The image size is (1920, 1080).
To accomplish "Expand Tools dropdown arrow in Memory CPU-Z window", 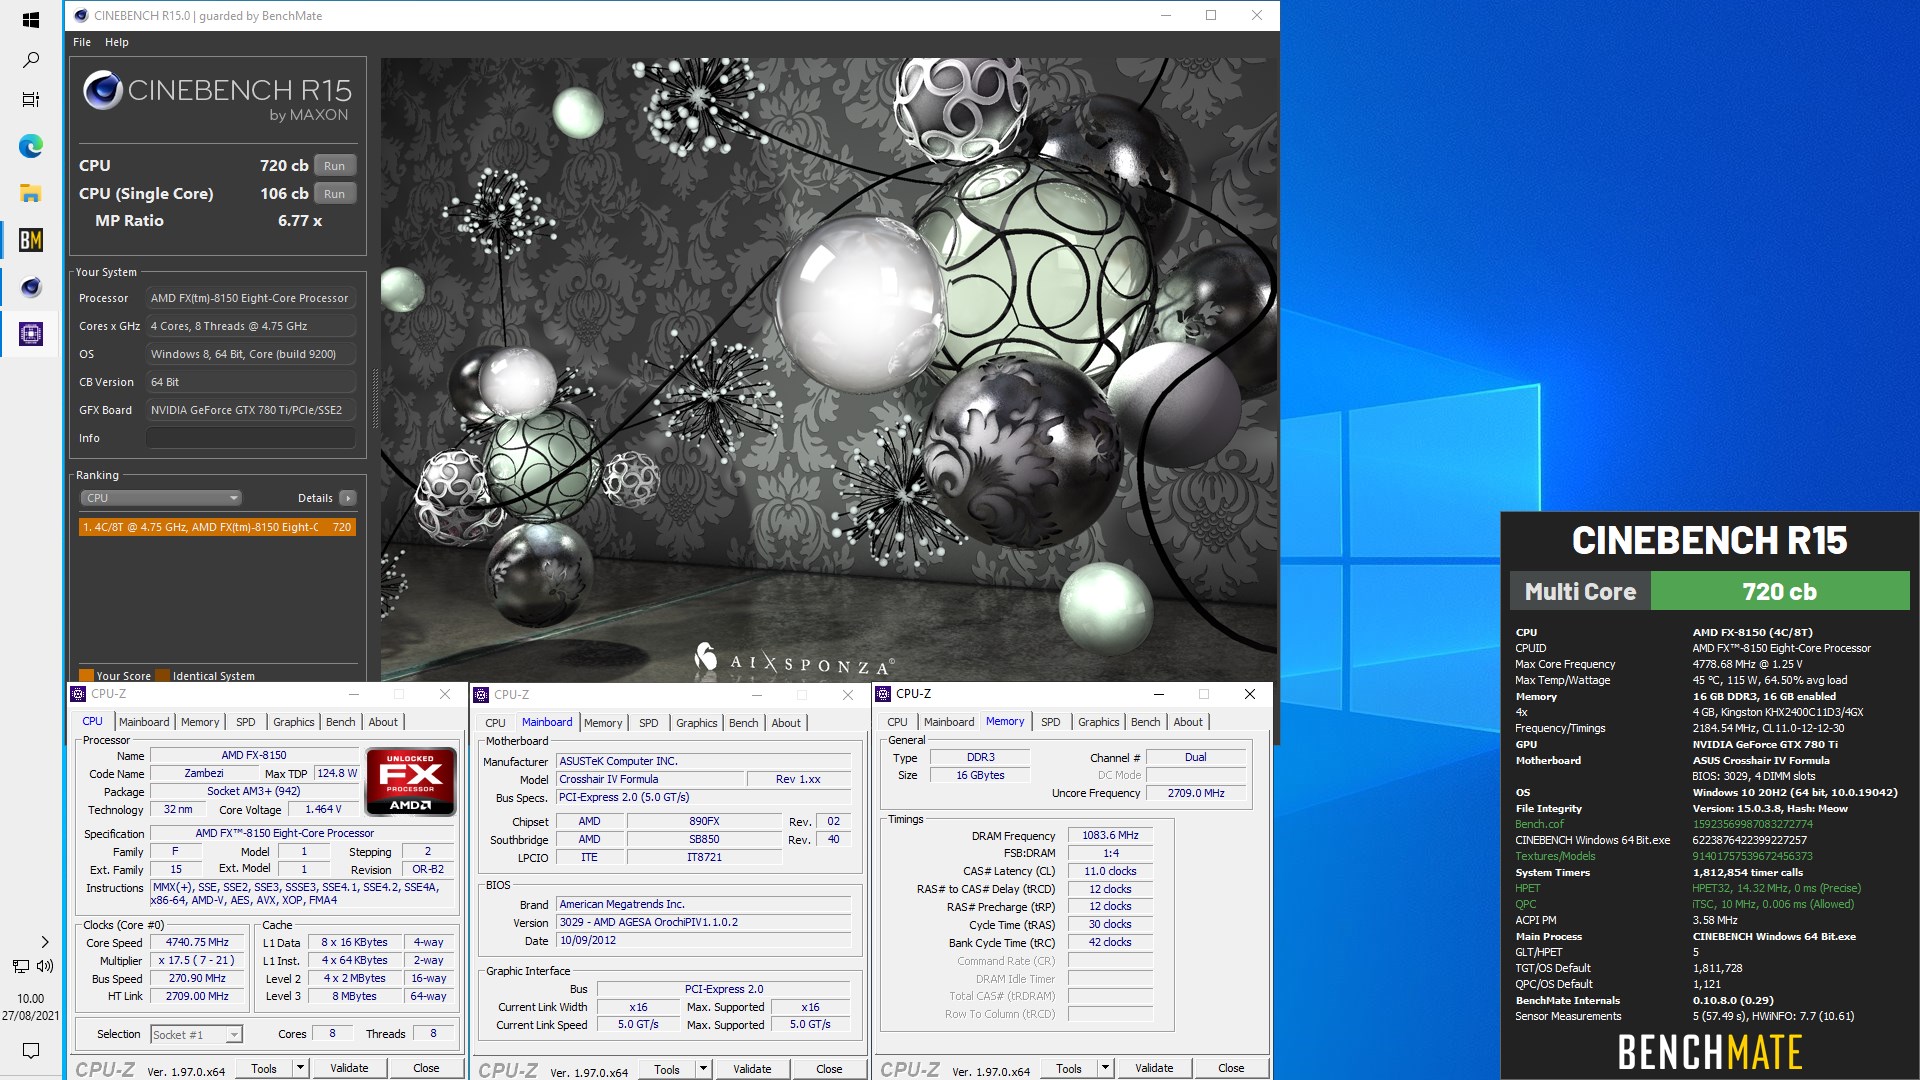I will click(x=1105, y=1068).
